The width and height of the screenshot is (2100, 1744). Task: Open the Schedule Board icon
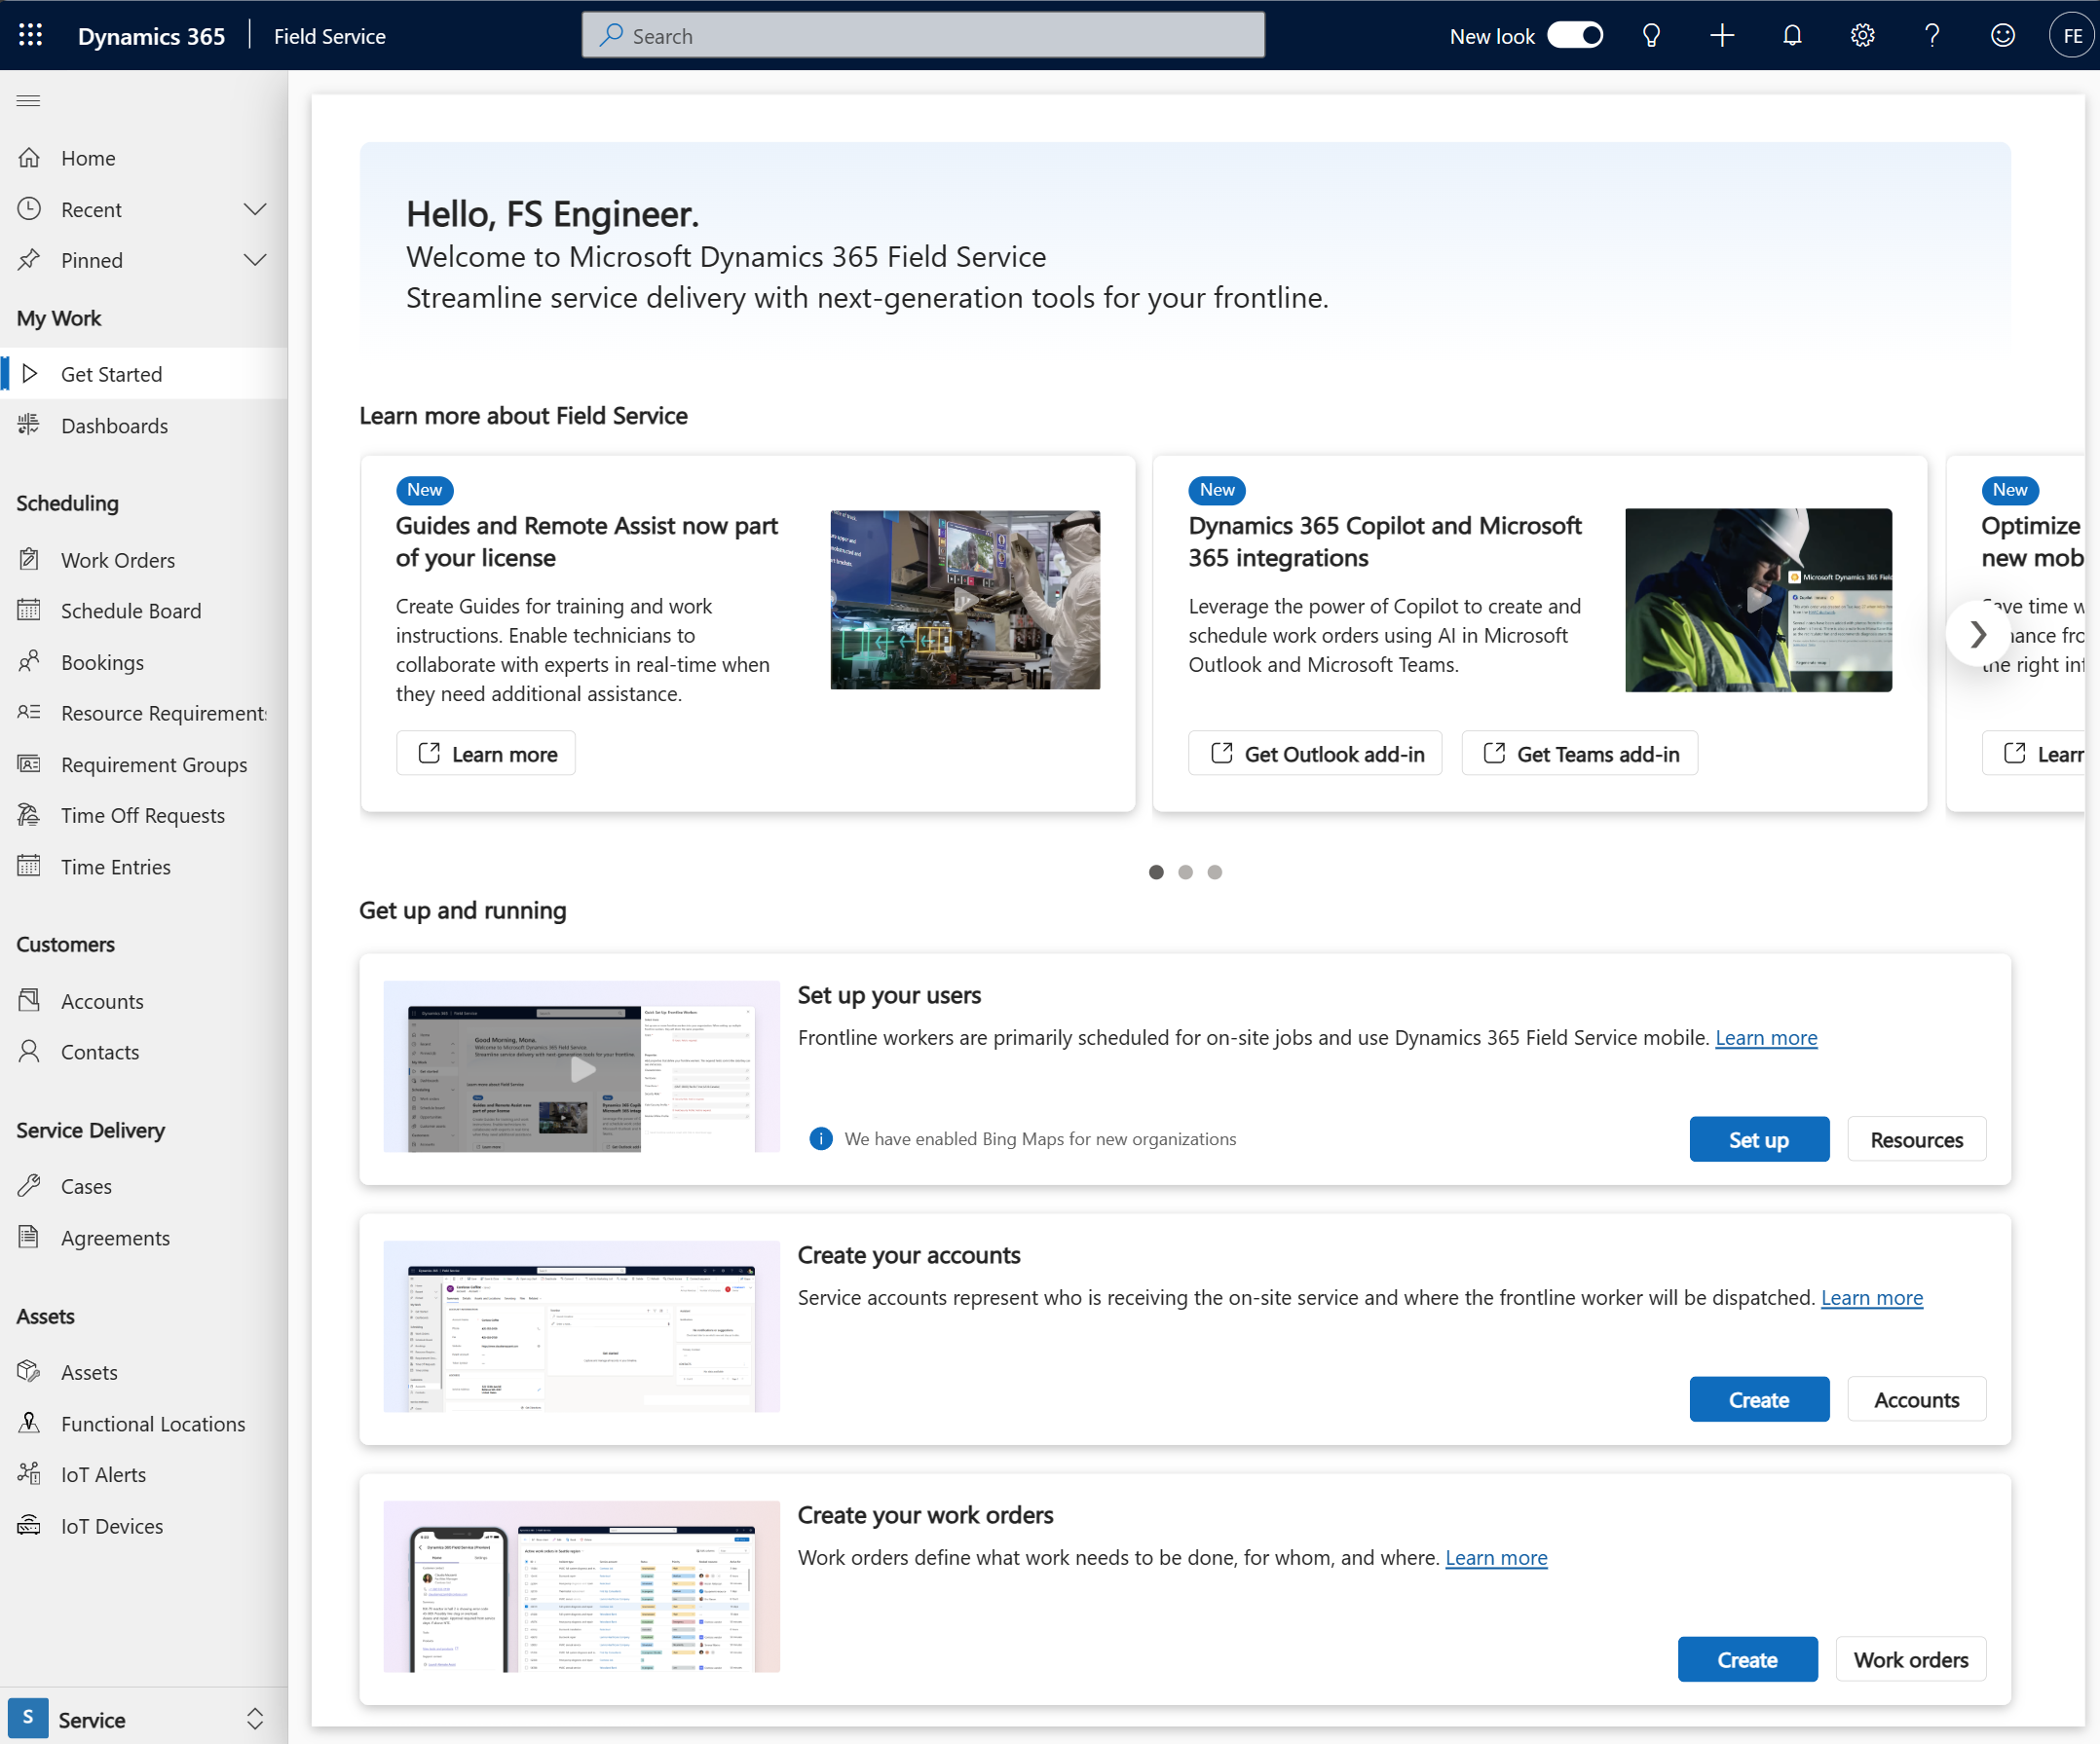pyautogui.click(x=33, y=611)
